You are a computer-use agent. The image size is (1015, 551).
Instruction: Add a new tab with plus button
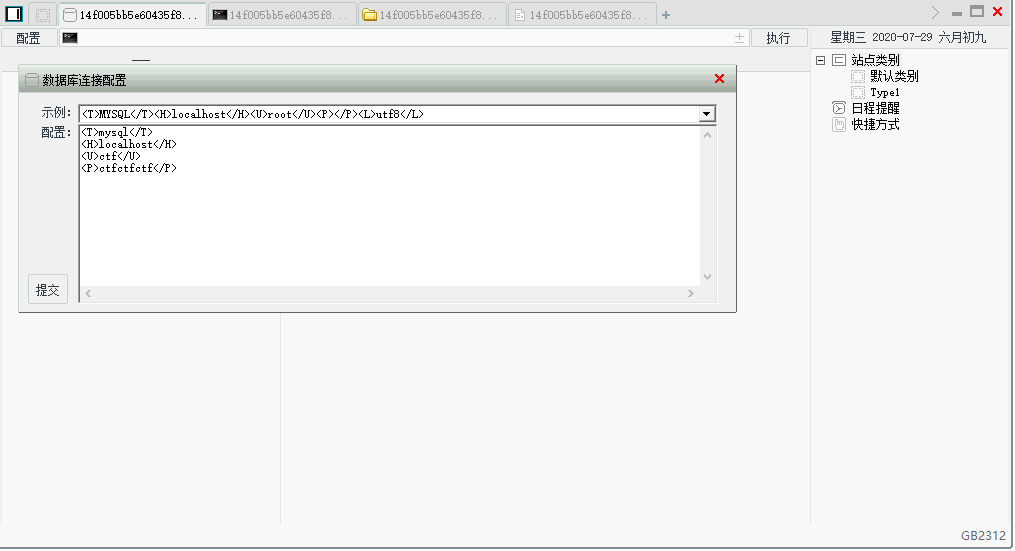click(665, 15)
